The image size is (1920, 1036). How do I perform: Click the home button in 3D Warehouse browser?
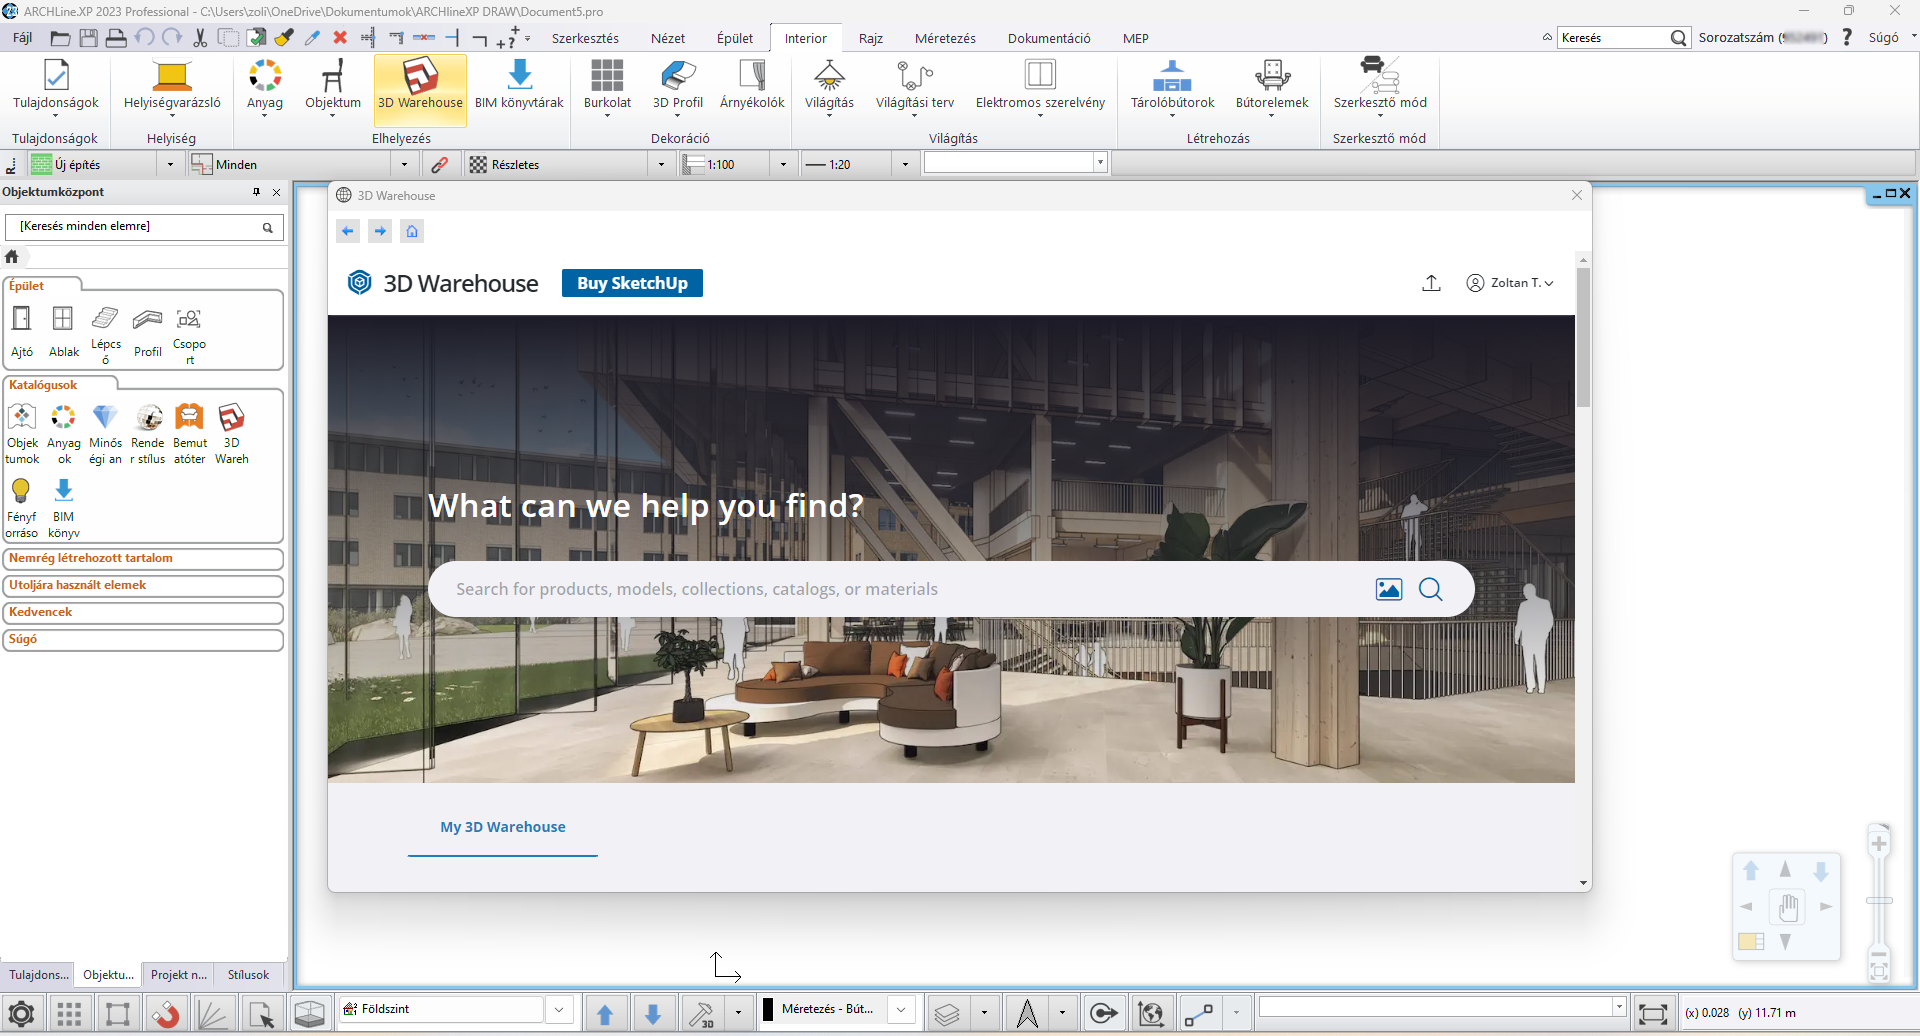pyautogui.click(x=412, y=231)
